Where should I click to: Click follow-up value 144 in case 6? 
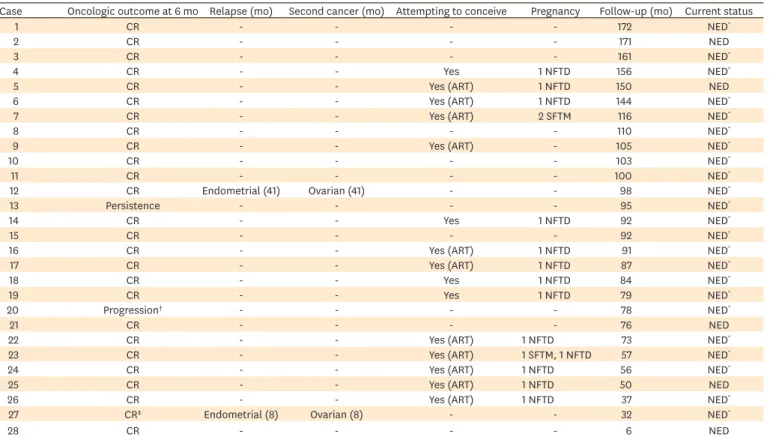pos(624,101)
